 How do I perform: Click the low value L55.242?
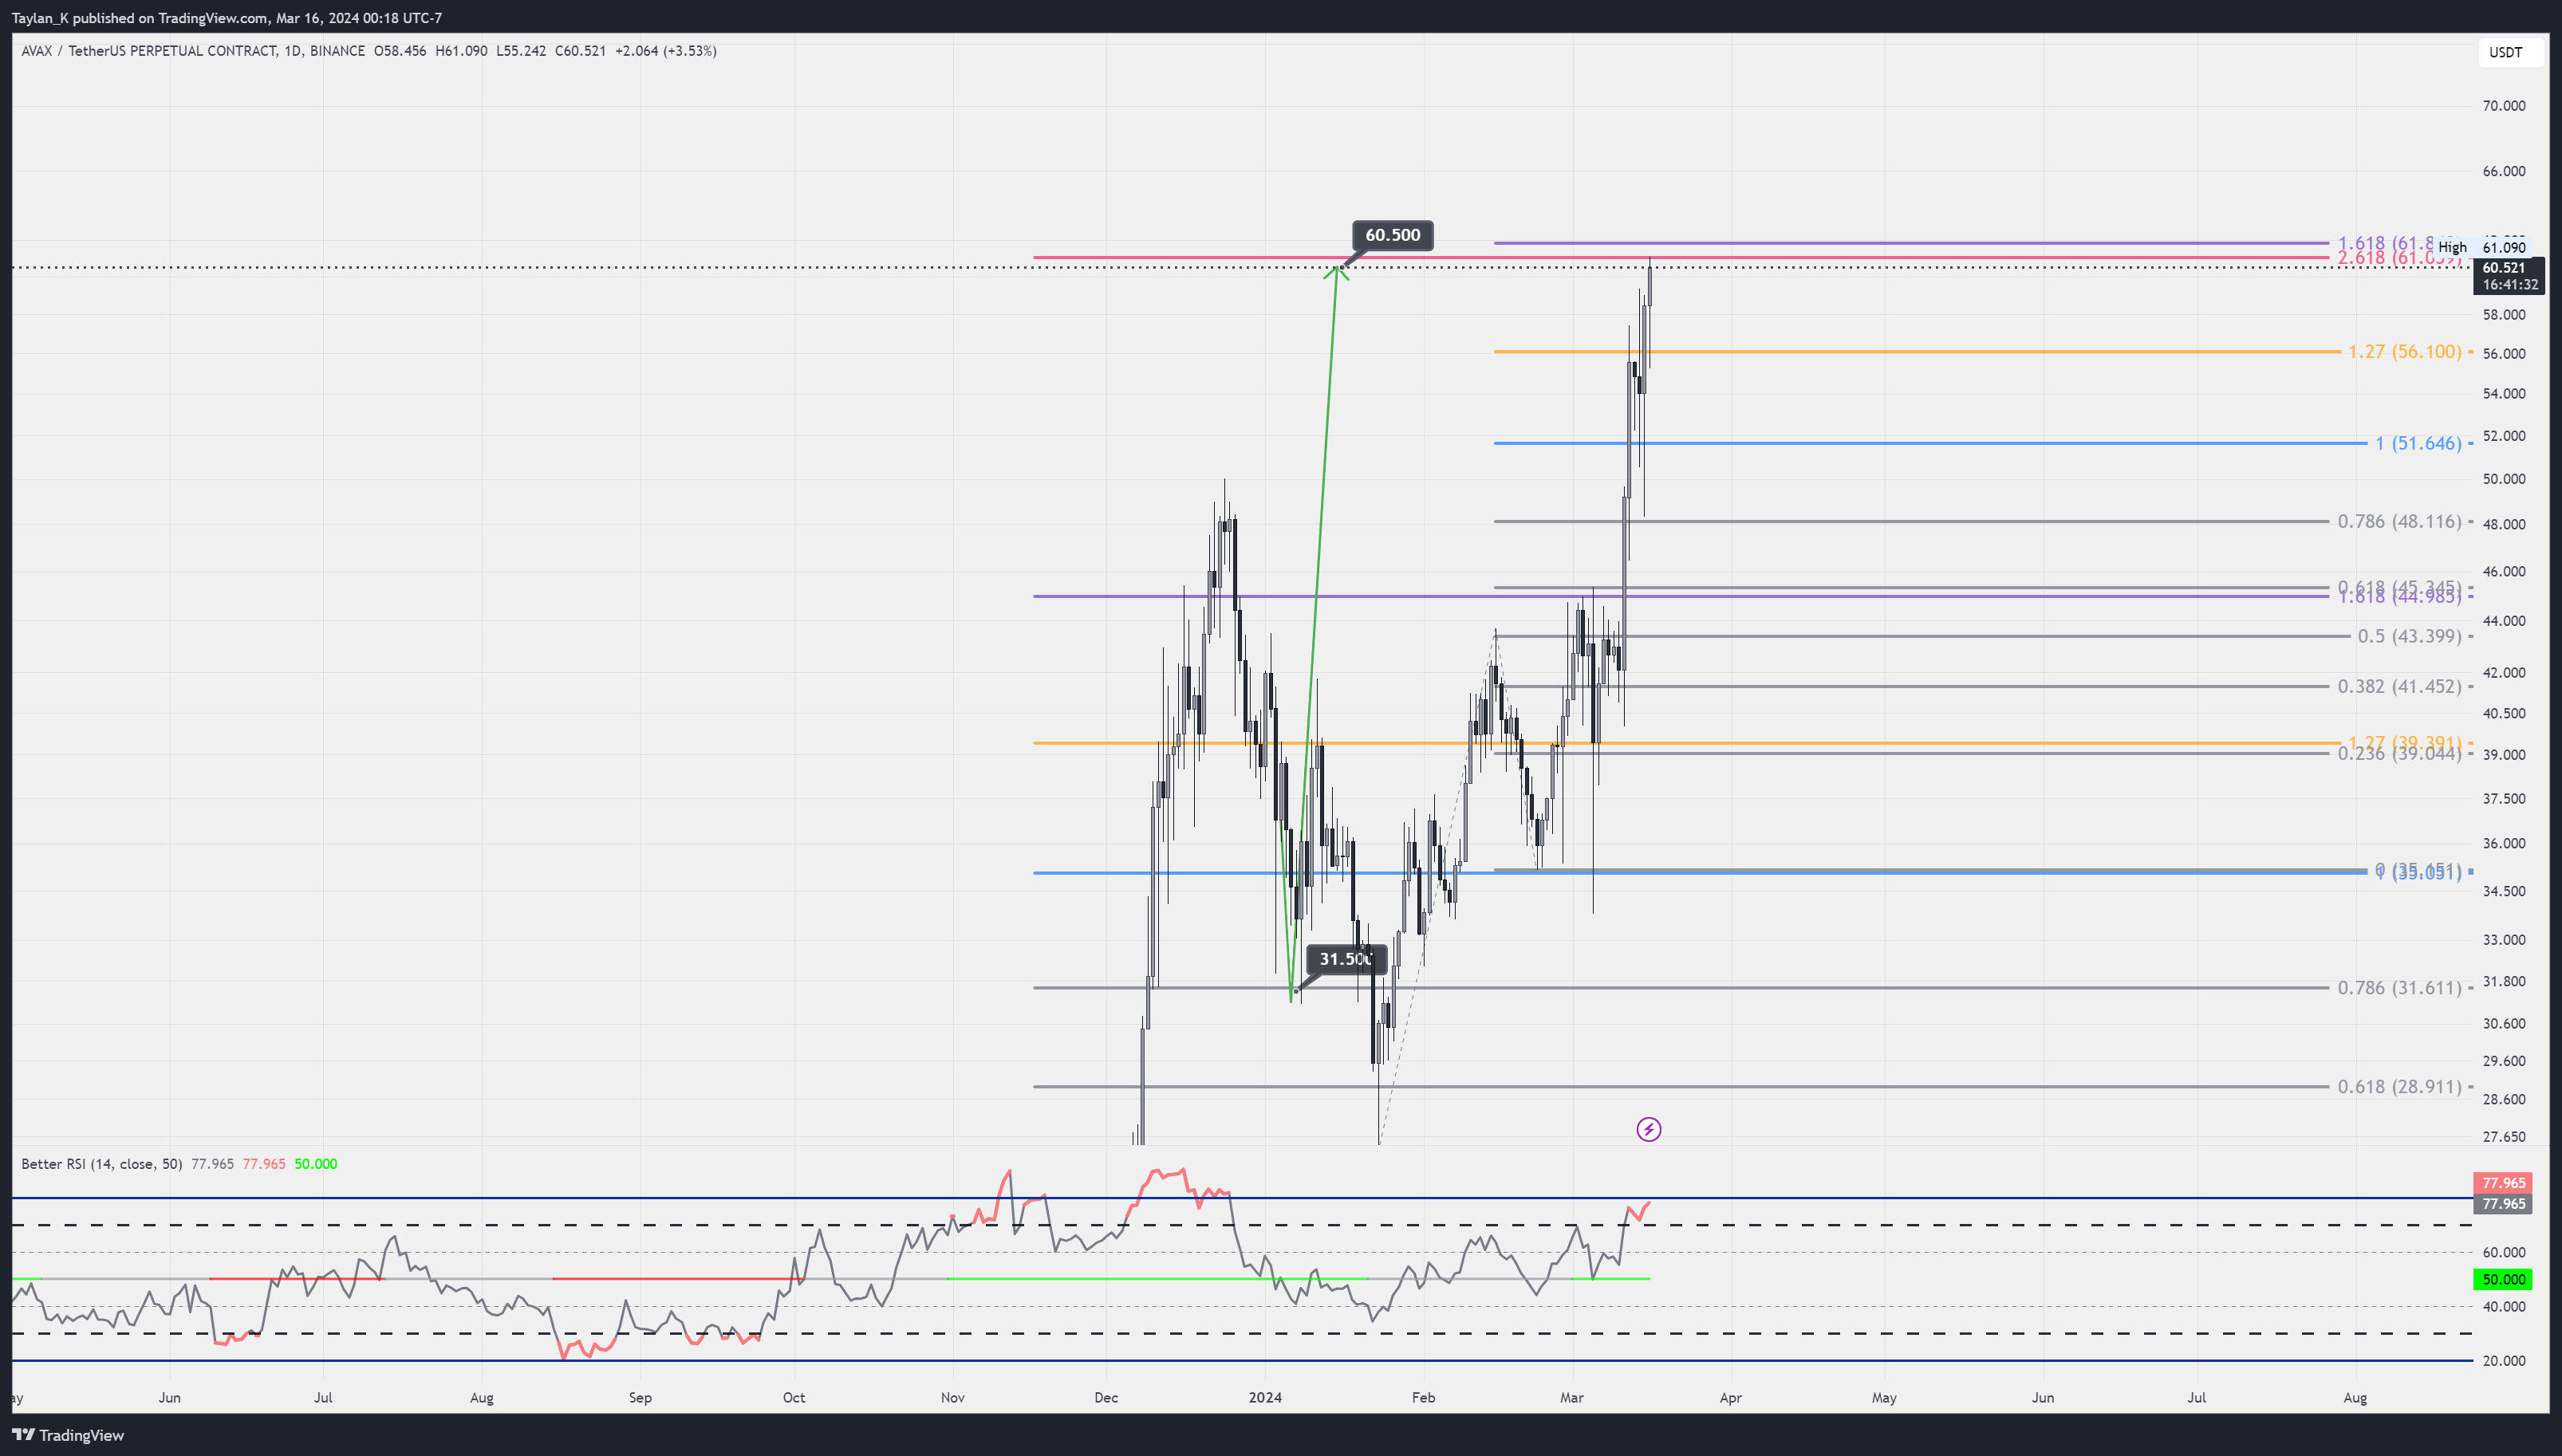pos(521,51)
